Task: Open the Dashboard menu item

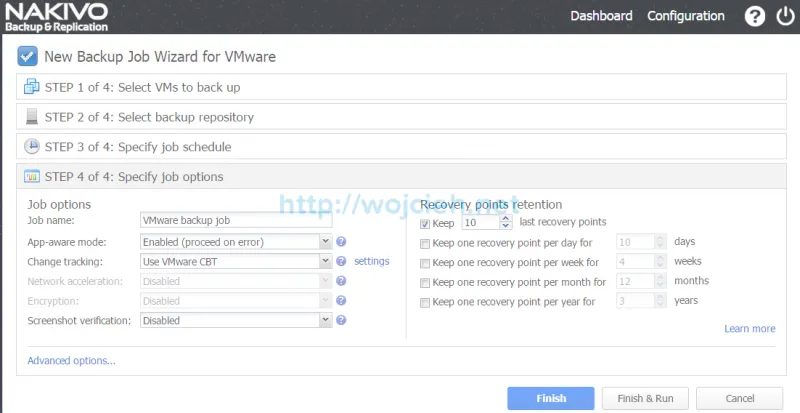Action: pos(601,16)
